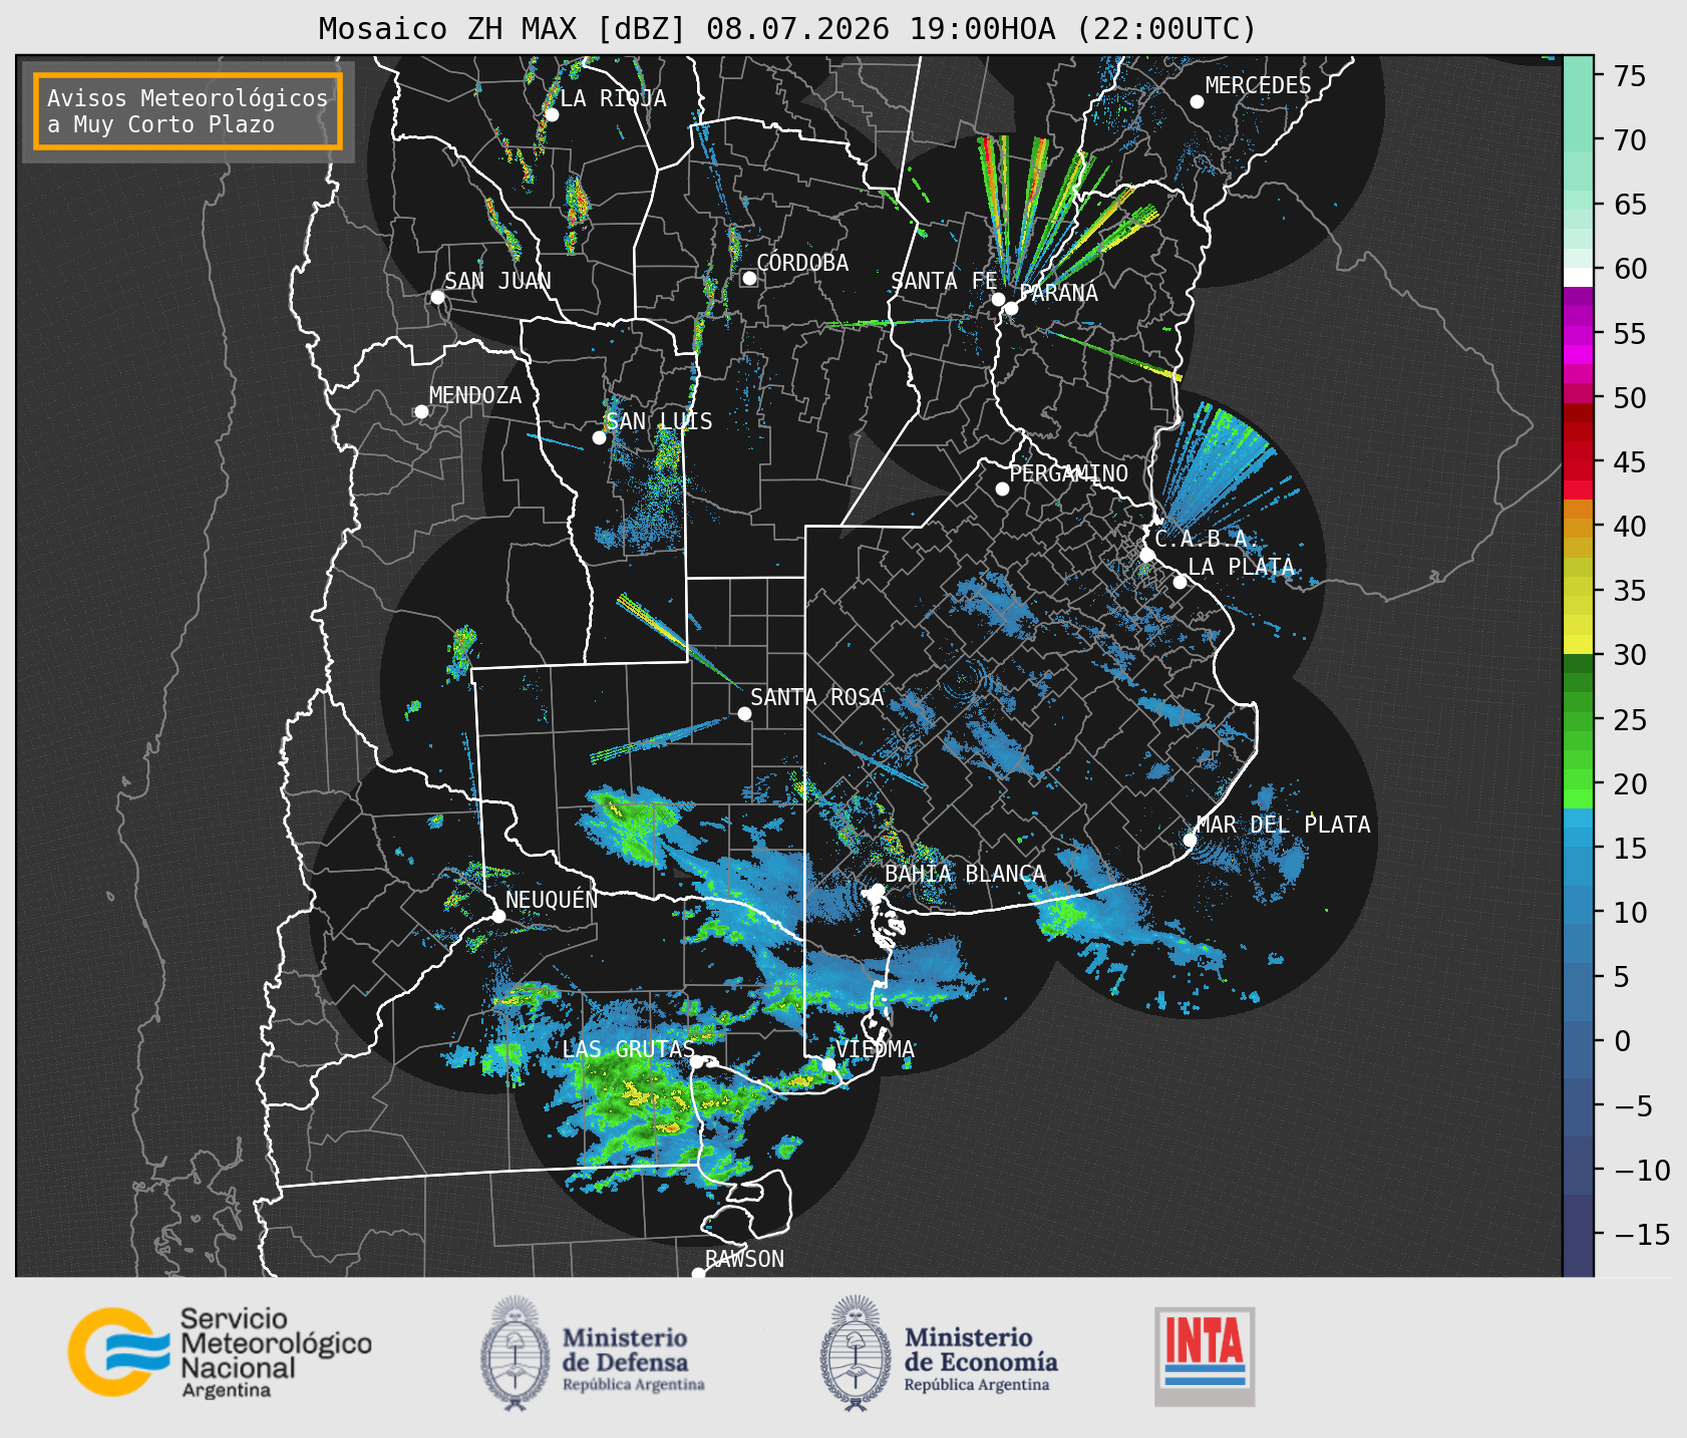Screen dimensions: 1687x1438
Task: Click the Neuquén marker dot
Action: 498,915
